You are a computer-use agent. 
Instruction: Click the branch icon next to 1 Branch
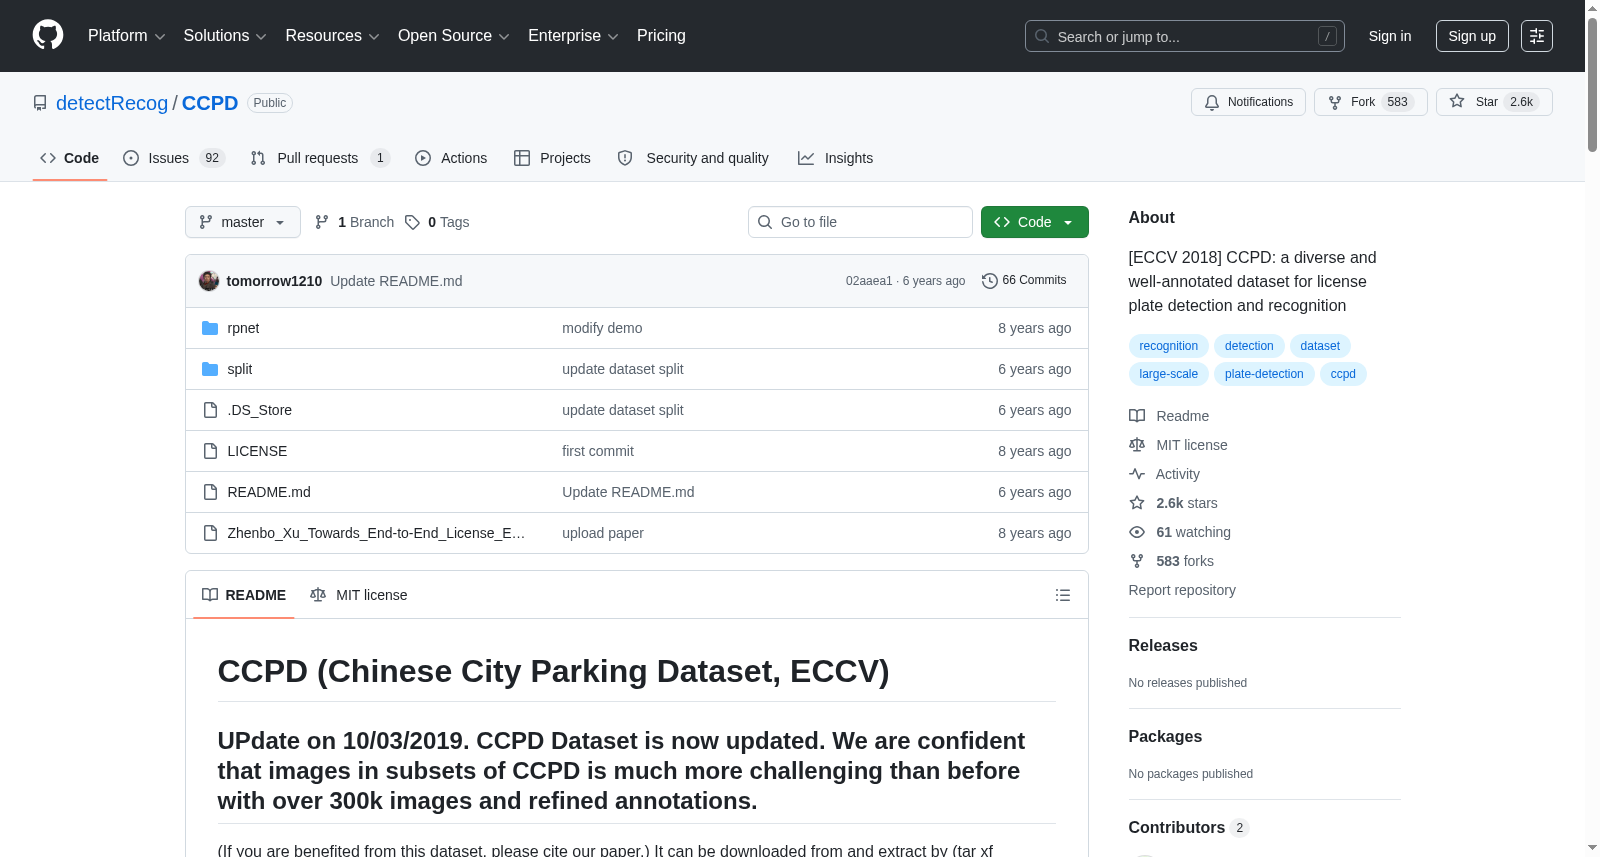(322, 222)
